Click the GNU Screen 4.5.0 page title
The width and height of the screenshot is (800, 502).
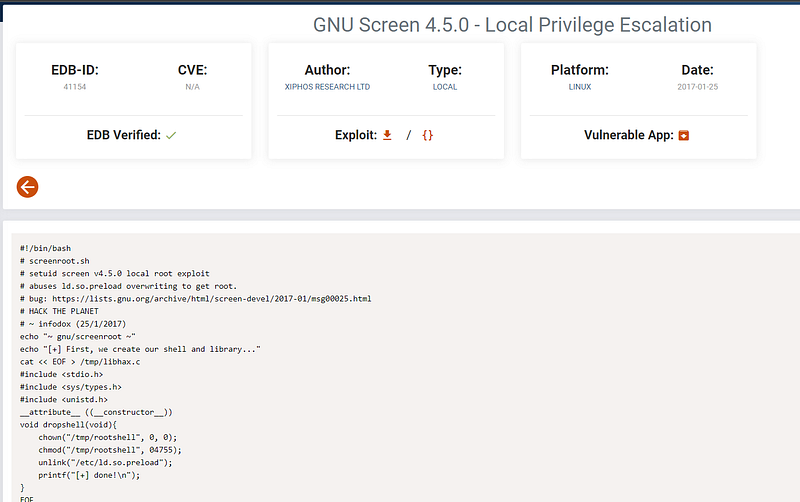(512, 25)
